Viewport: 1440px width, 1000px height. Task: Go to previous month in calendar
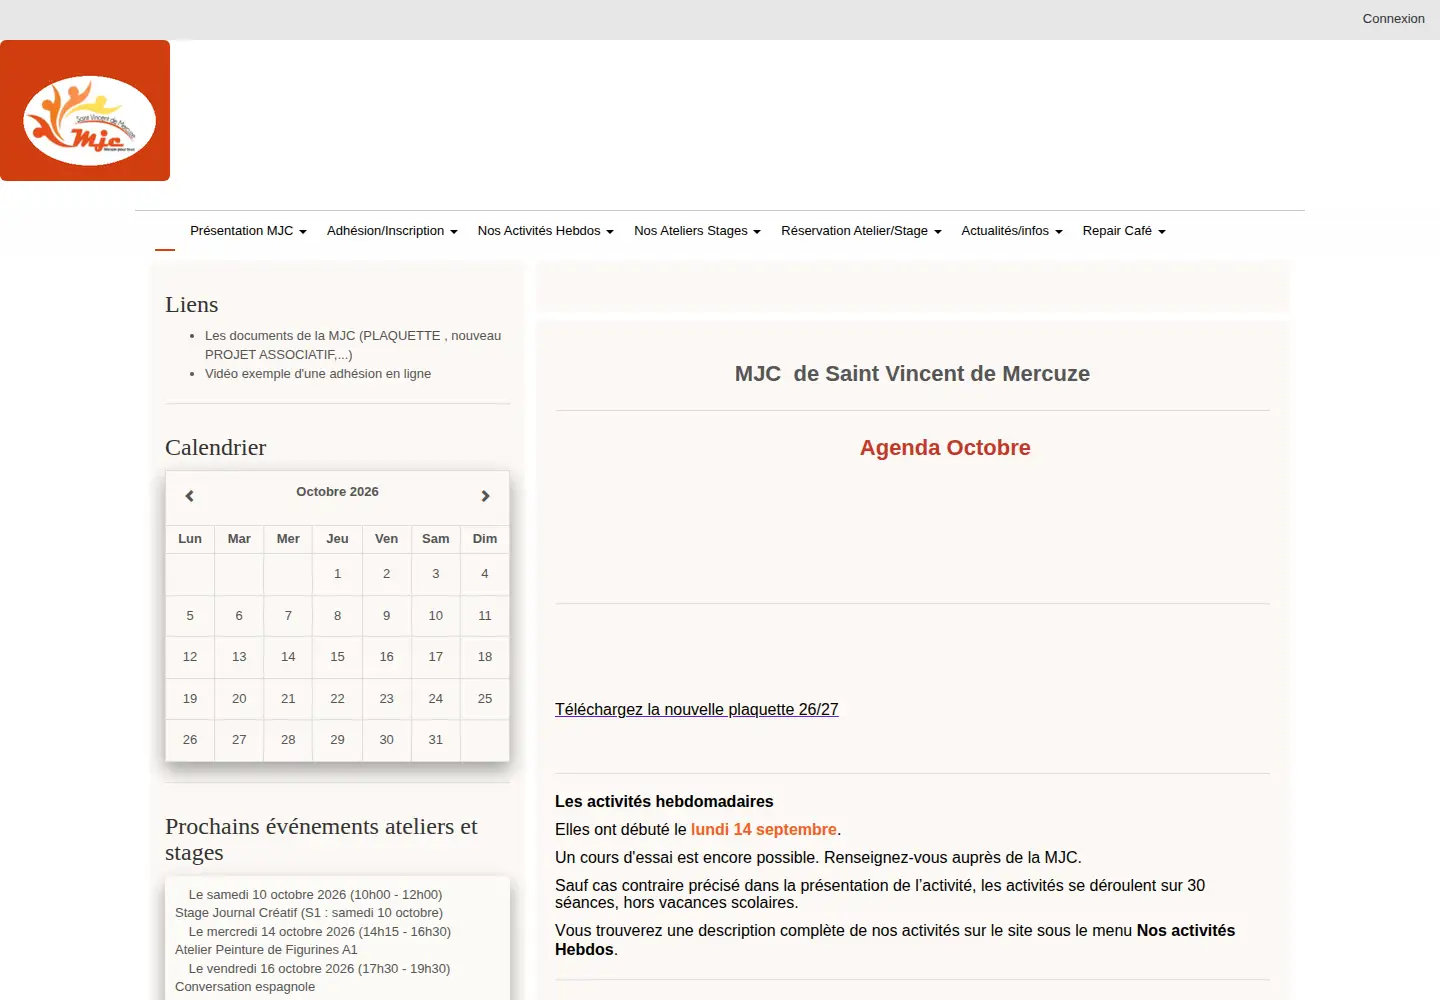click(x=189, y=496)
